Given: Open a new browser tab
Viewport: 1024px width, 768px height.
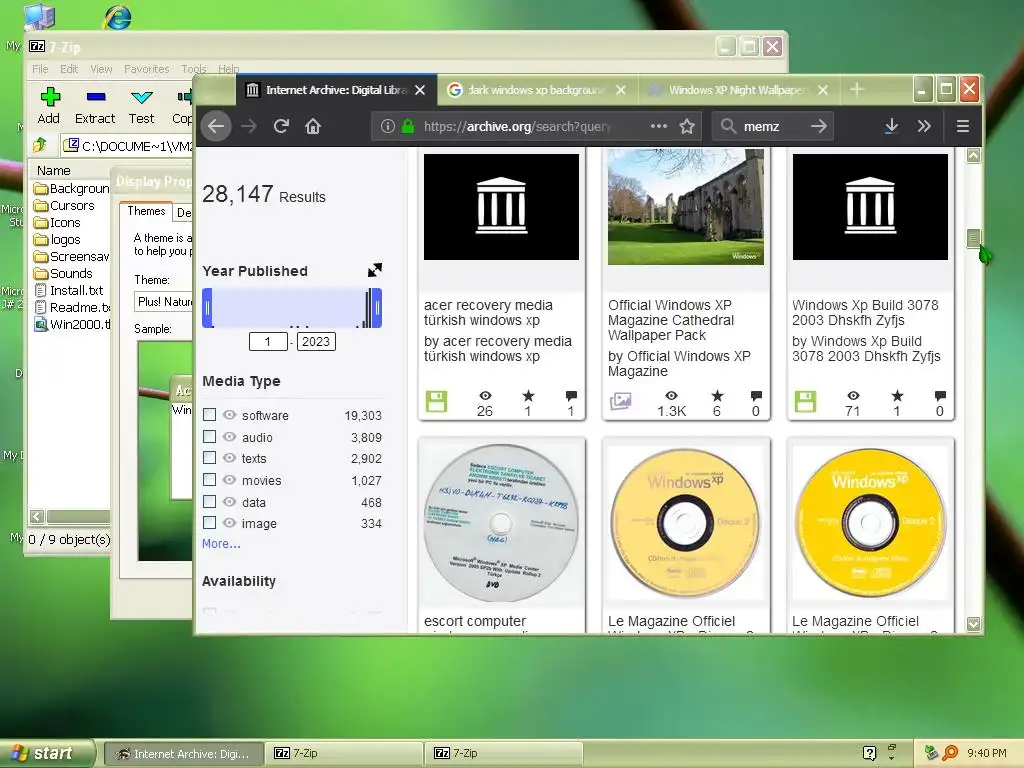Looking at the screenshot, I should (x=857, y=89).
